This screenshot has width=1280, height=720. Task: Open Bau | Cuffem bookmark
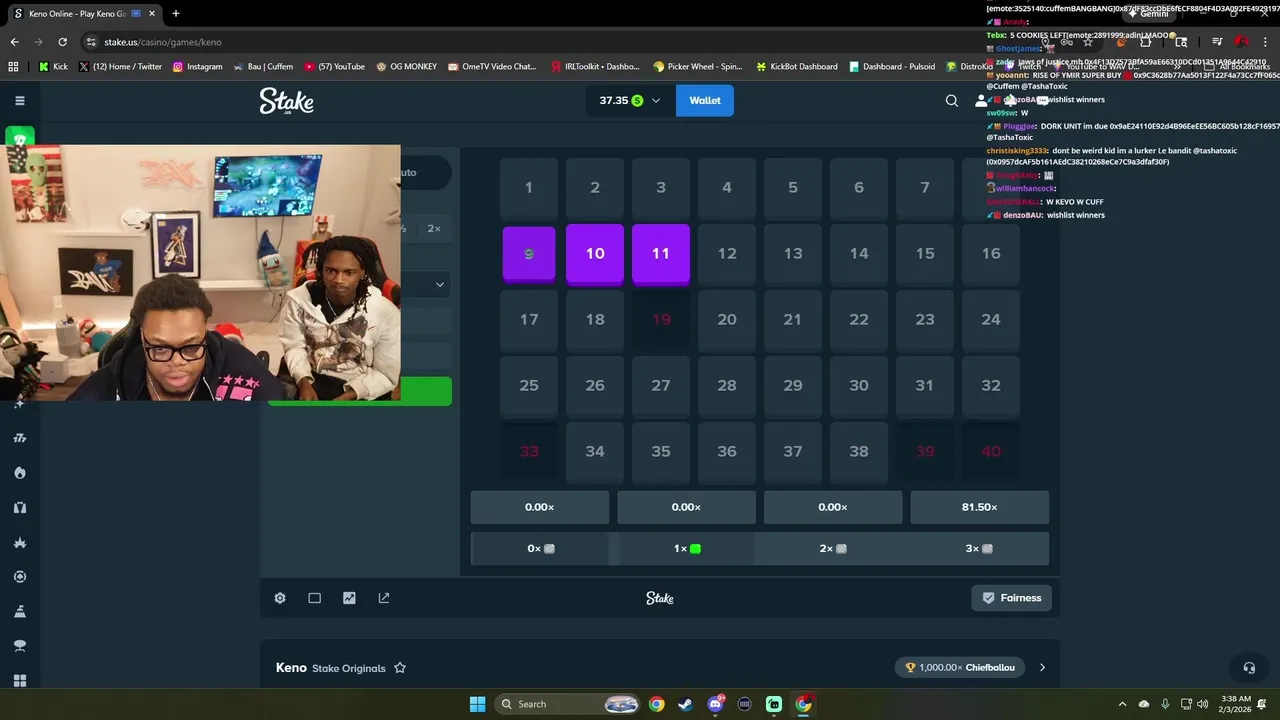[263, 67]
